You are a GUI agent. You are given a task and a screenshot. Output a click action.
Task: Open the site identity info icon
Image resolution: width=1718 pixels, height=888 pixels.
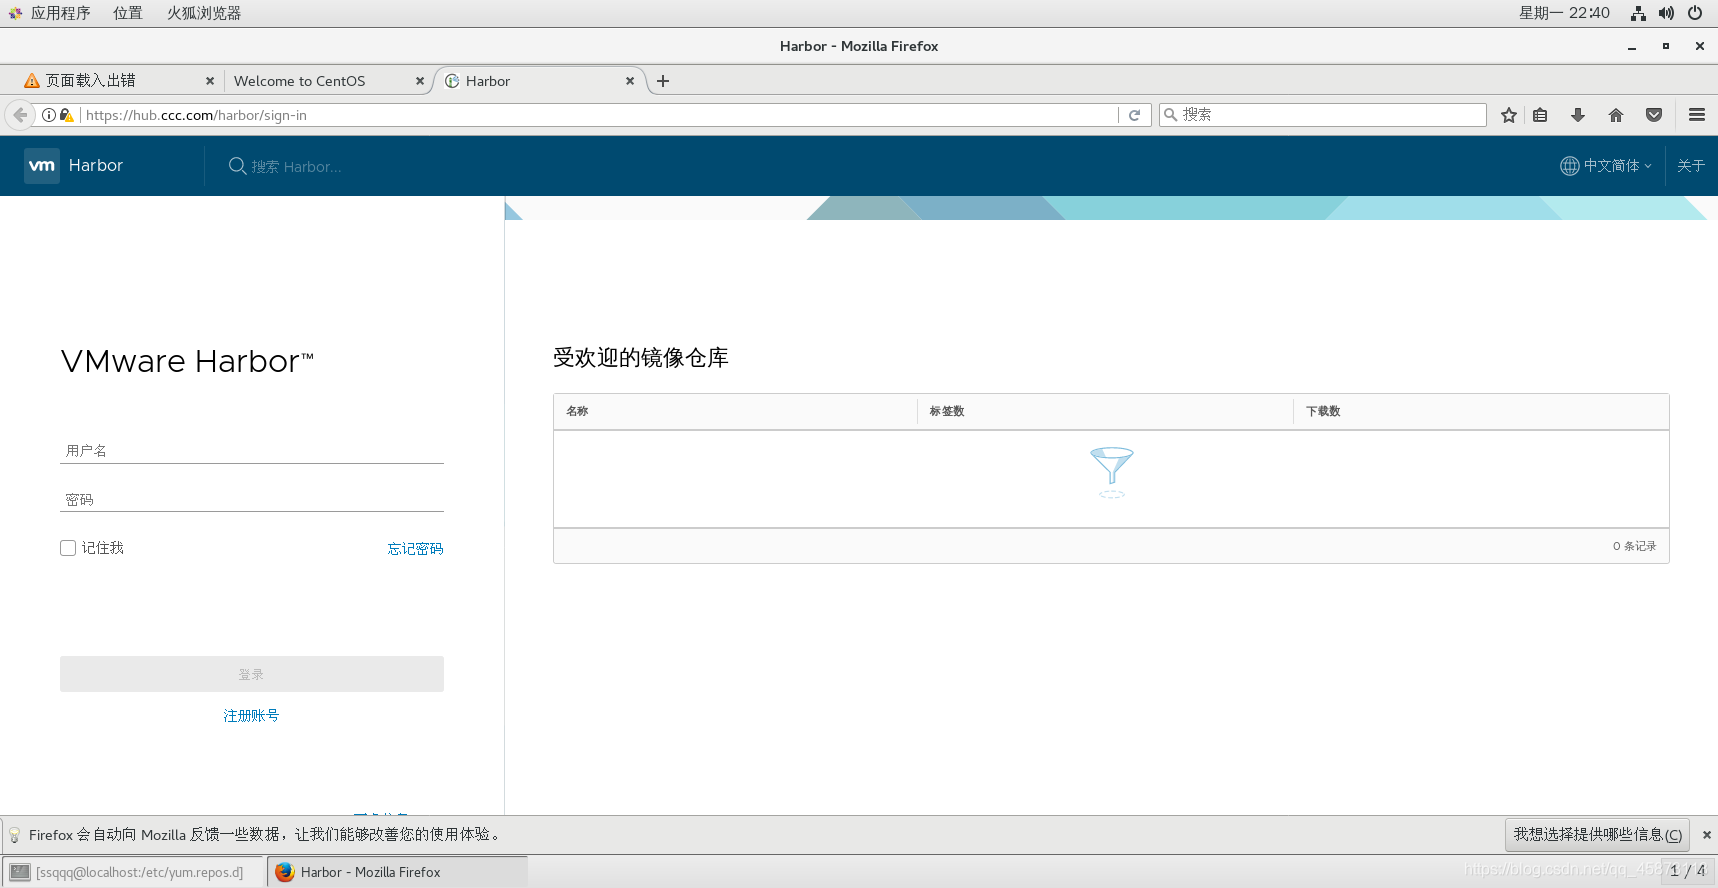49,115
